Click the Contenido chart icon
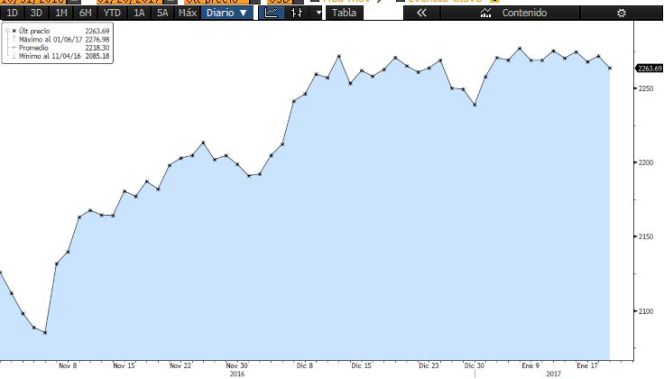 (486, 13)
